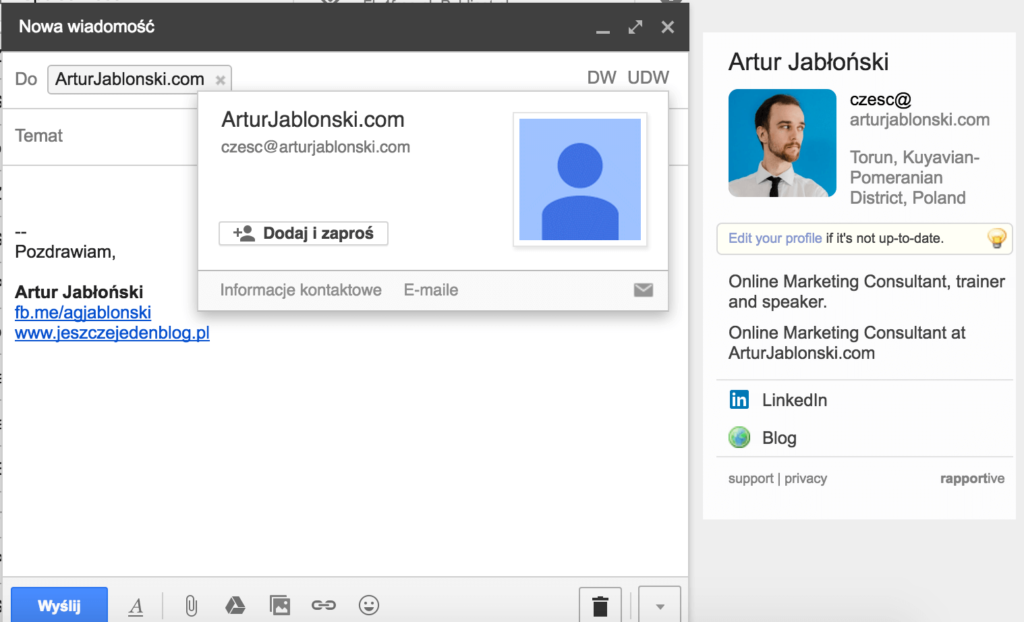Click envelope icon in contact card

point(643,289)
